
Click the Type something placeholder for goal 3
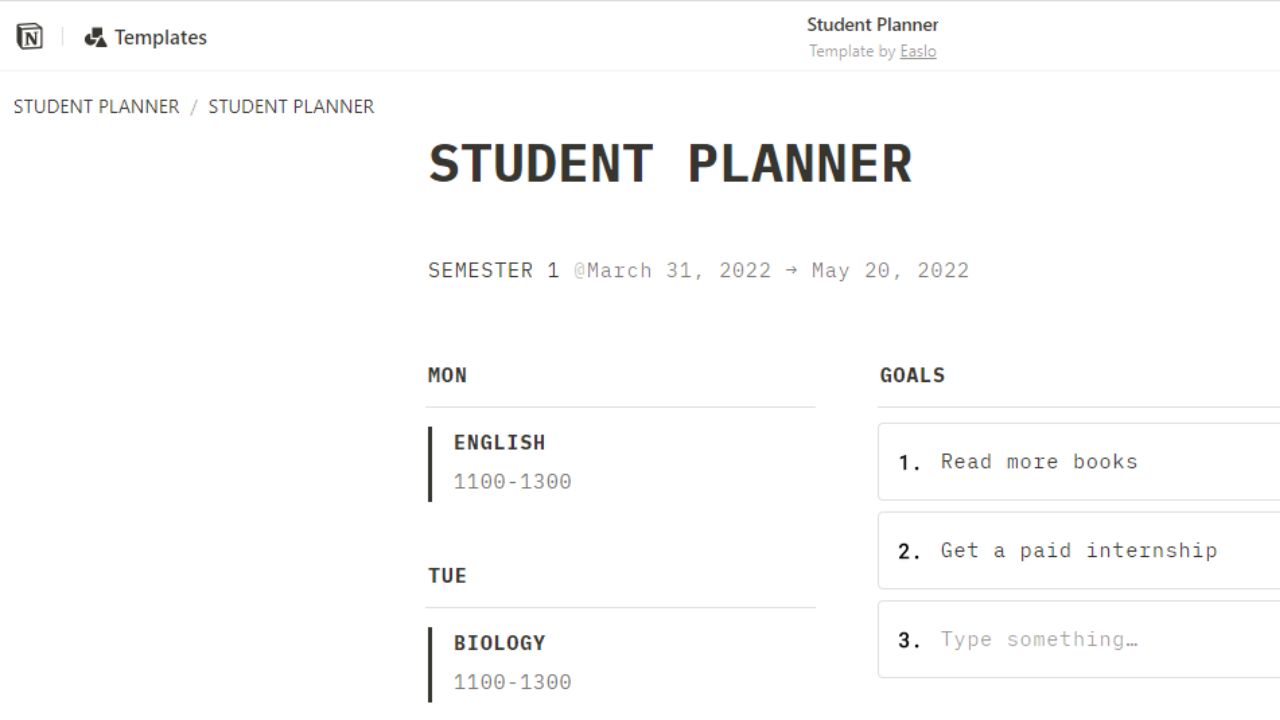[x=1038, y=639]
